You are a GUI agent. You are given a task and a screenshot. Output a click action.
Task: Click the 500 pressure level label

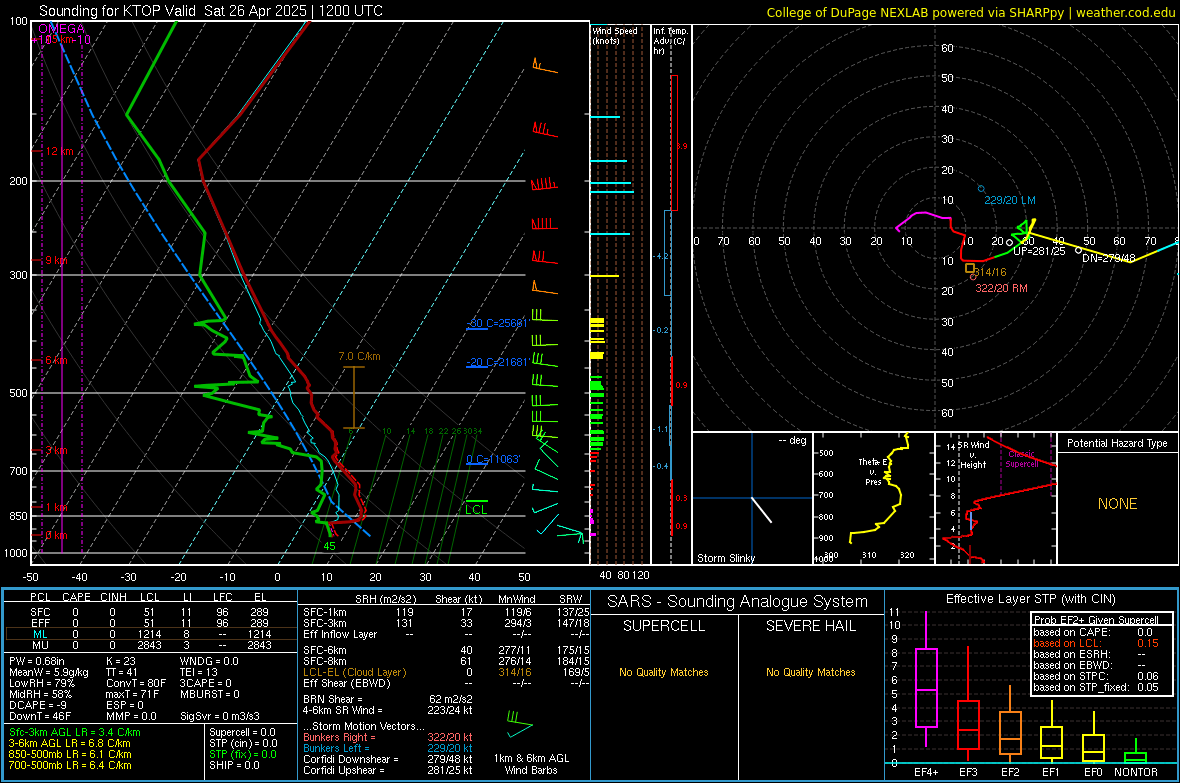click(18, 393)
